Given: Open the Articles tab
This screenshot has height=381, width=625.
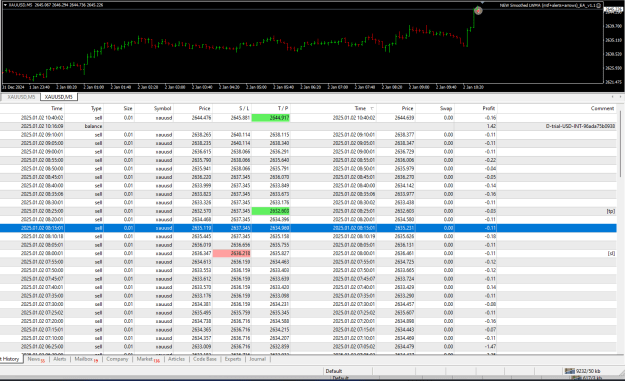Looking at the screenshot, I should coord(176,359).
